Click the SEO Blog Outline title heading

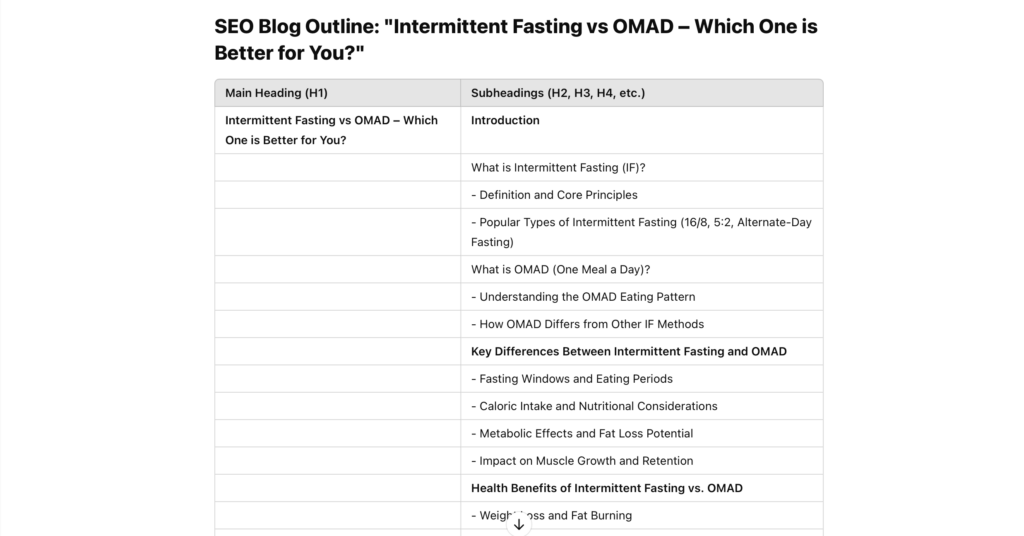pos(516,39)
